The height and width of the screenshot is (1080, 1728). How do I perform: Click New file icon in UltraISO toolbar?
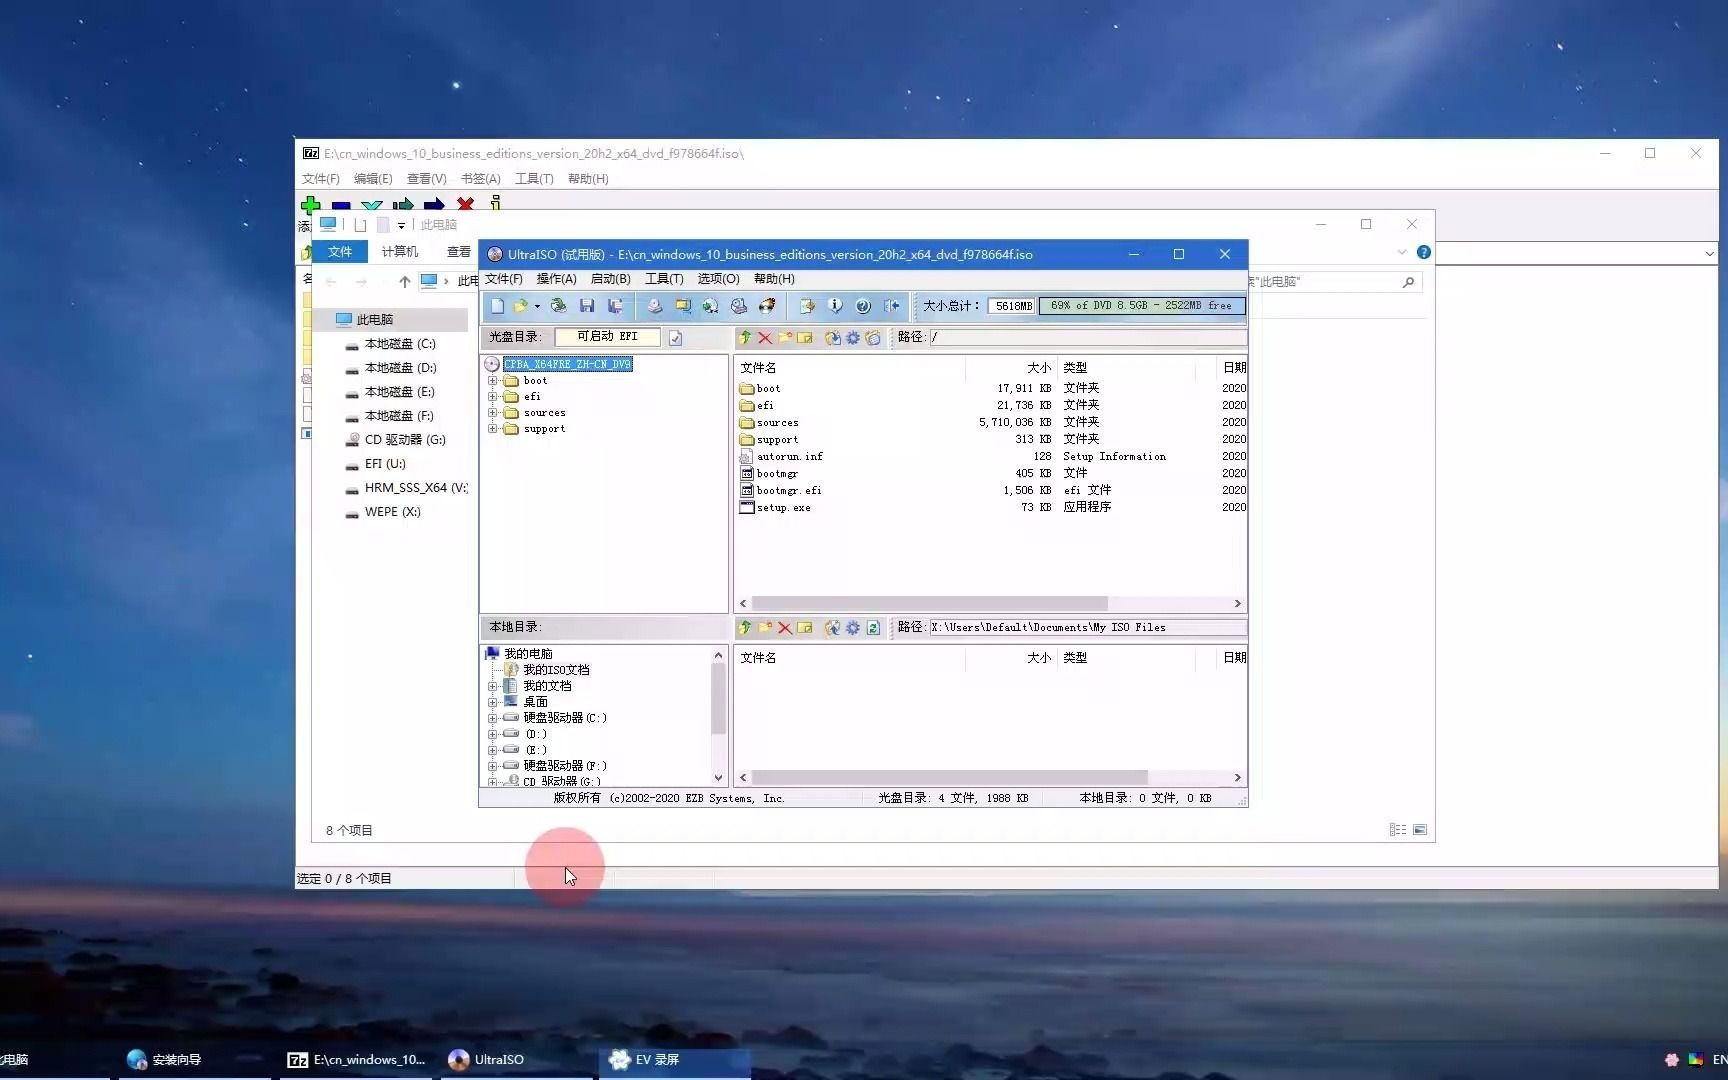click(x=497, y=306)
